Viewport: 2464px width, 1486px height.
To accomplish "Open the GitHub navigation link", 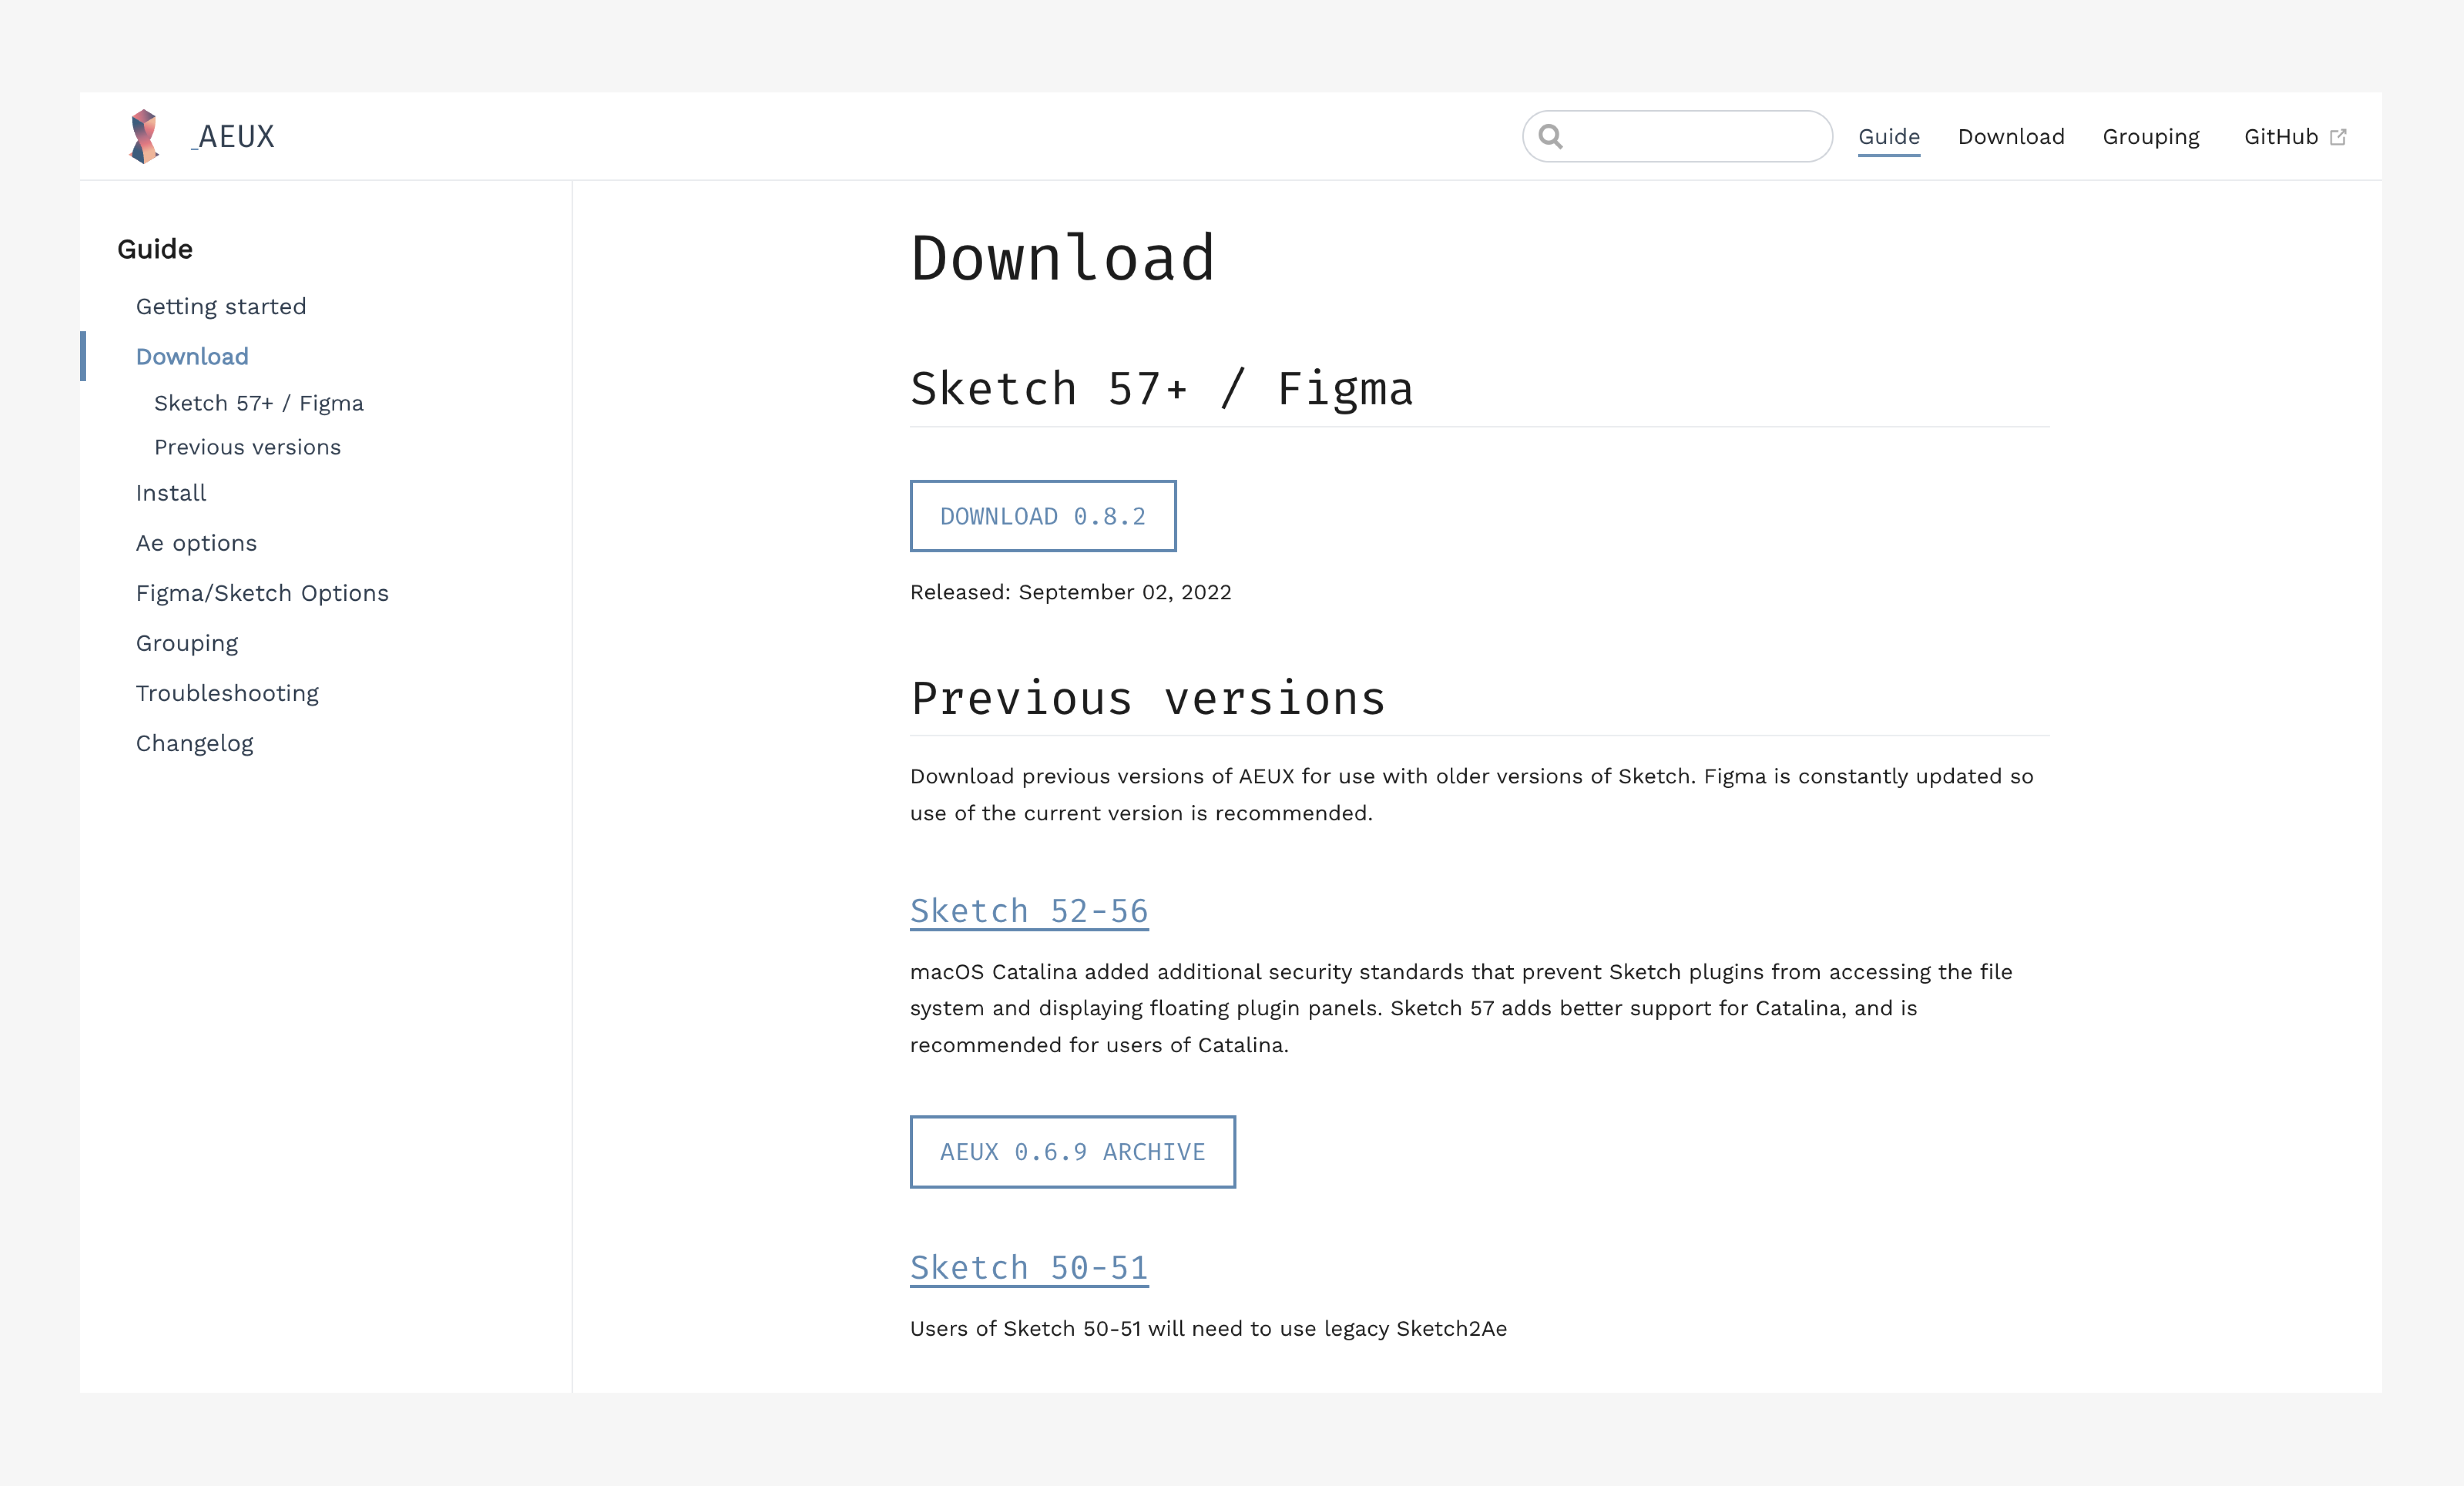I will pyautogui.click(x=2280, y=136).
